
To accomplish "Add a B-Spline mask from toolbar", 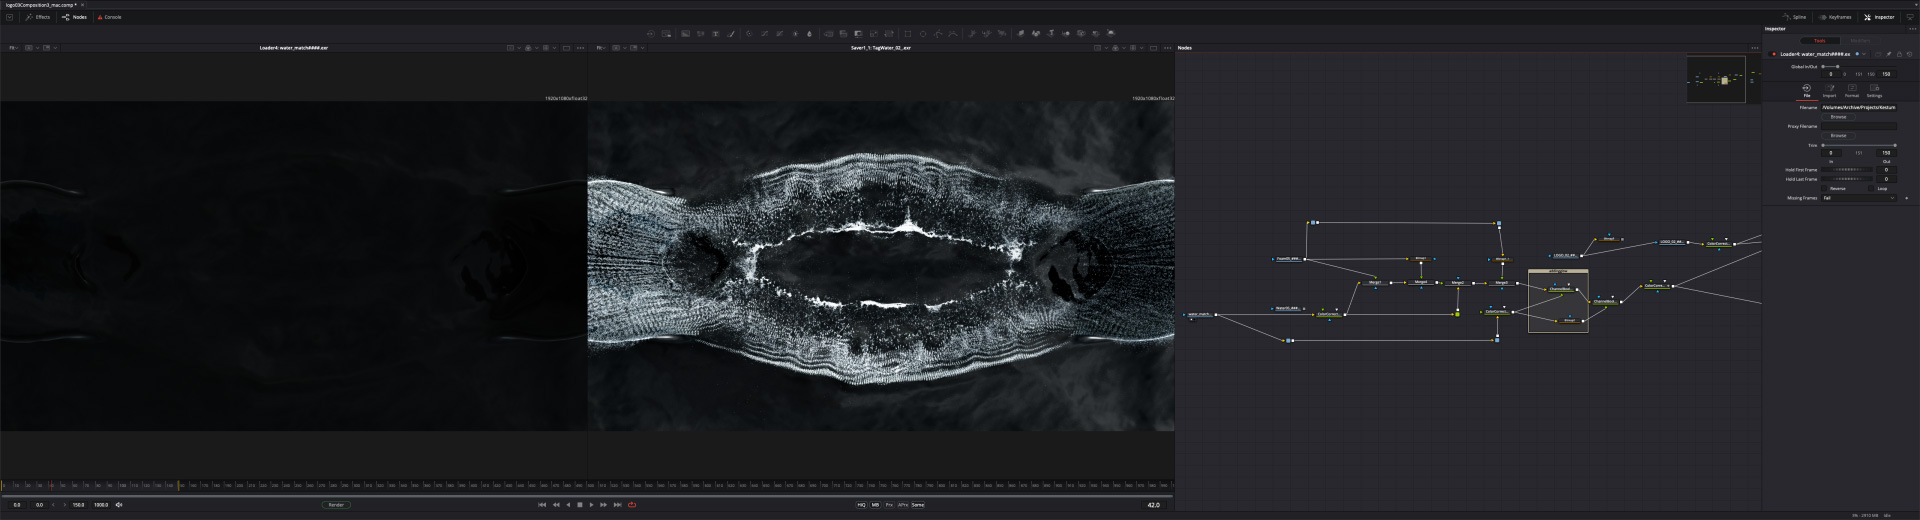I will tap(952, 33).
